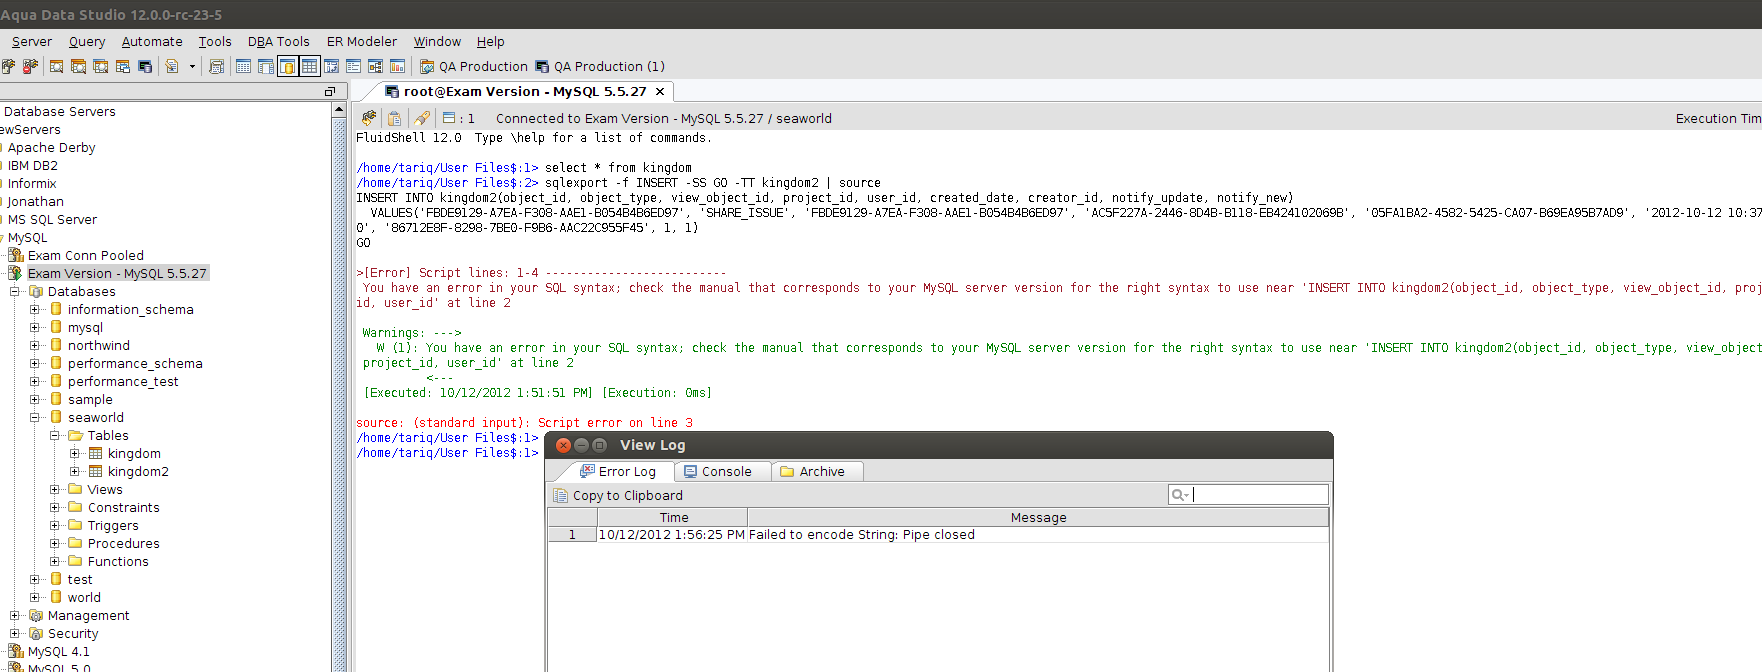1762x672 pixels.
Task: Click the clipboard icon in shell toolbar
Action: [x=394, y=118]
